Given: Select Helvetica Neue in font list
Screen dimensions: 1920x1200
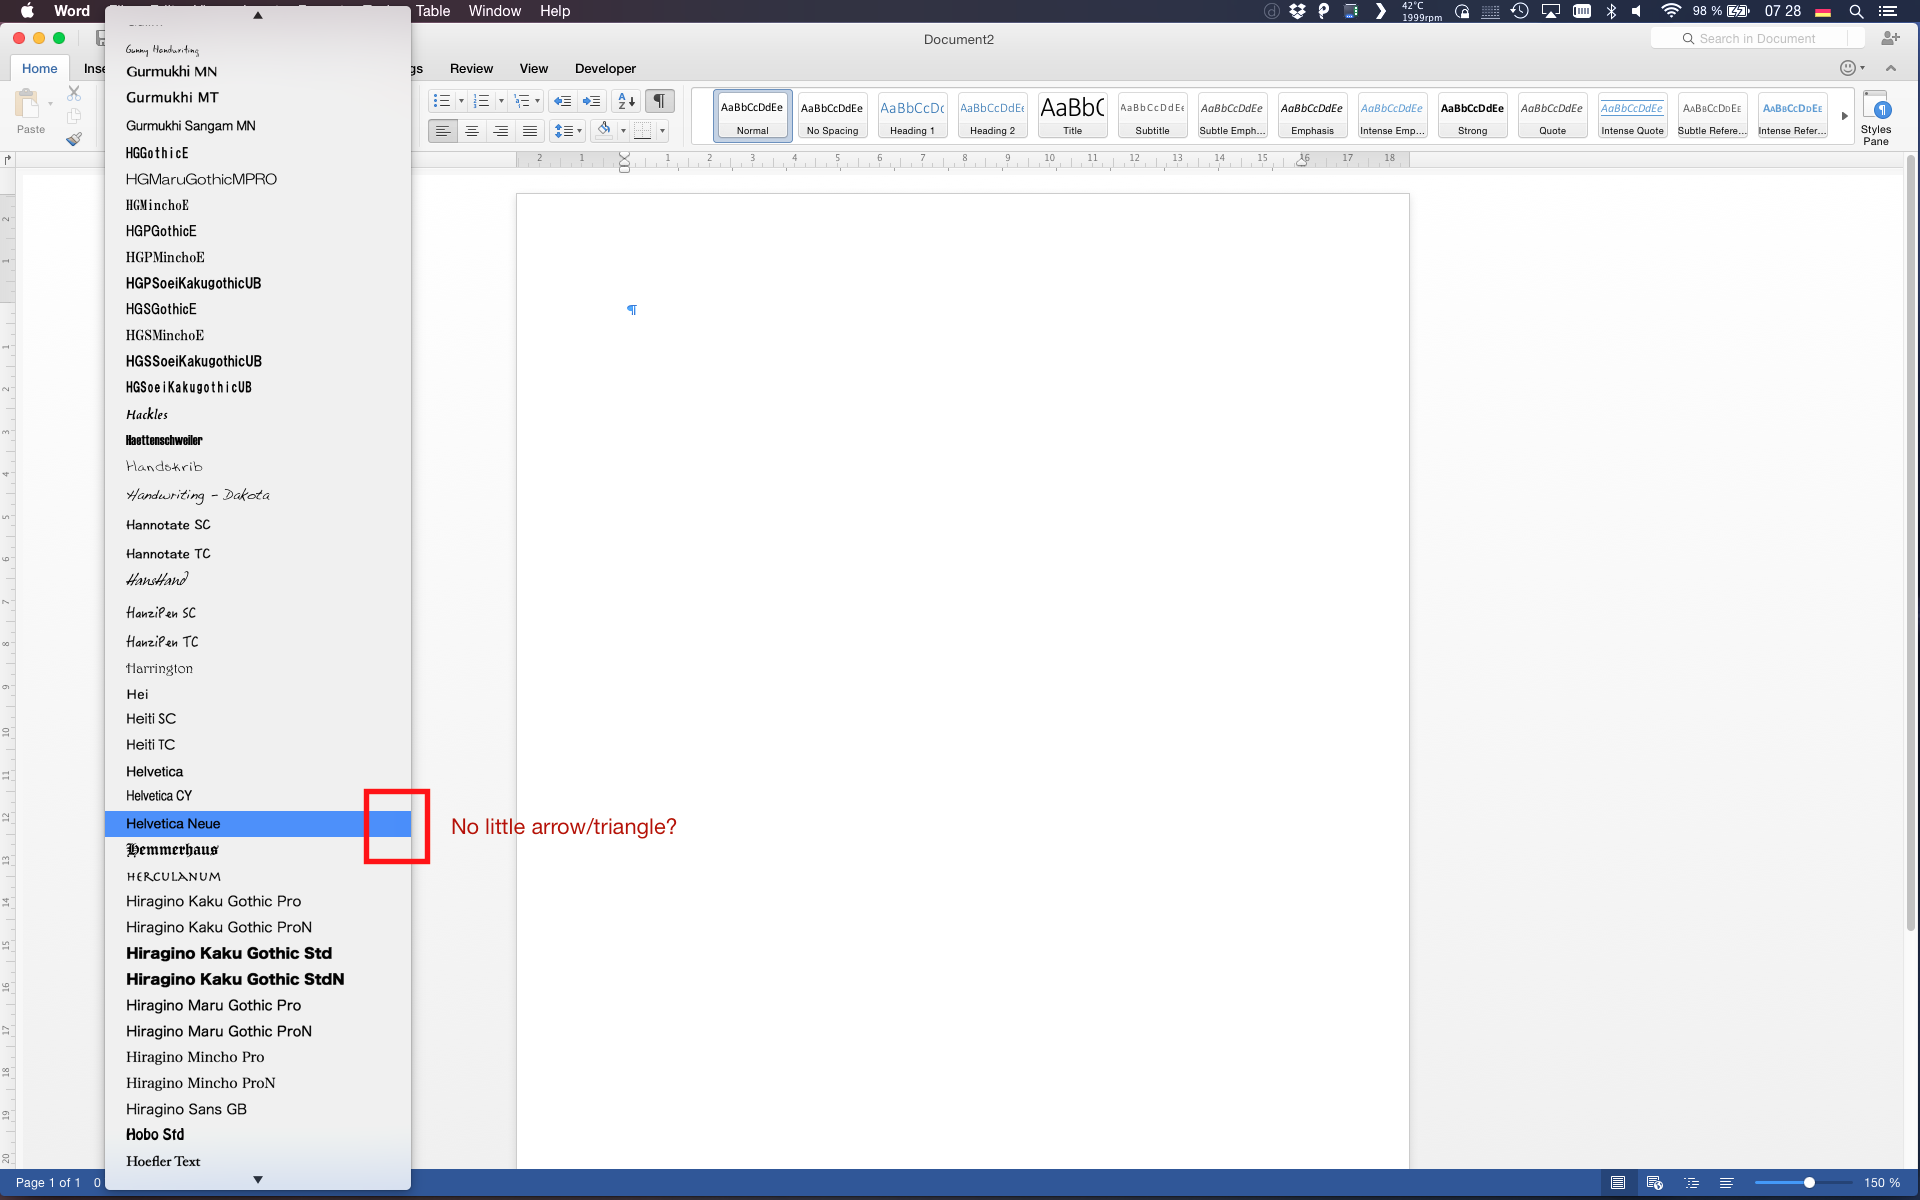Looking at the screenshot, I should pyautogui.click(x=258, y=824).
